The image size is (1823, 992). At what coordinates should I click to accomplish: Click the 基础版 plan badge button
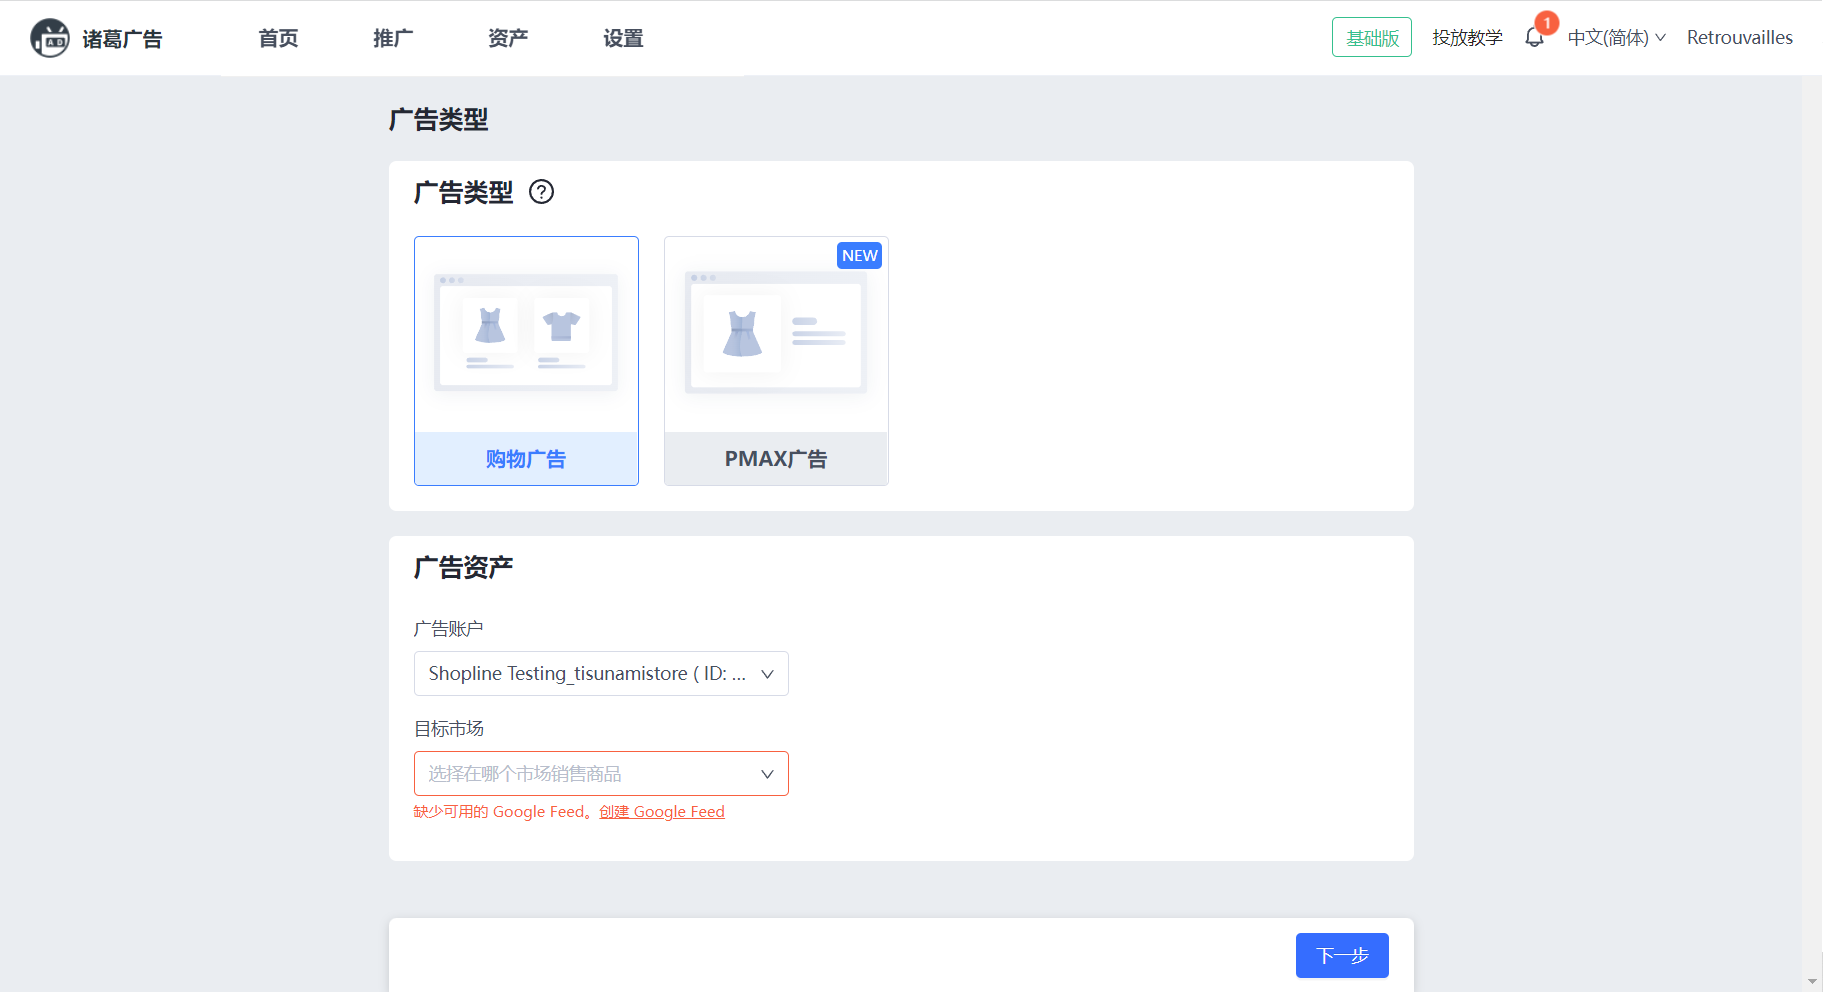coord(1371,38)
